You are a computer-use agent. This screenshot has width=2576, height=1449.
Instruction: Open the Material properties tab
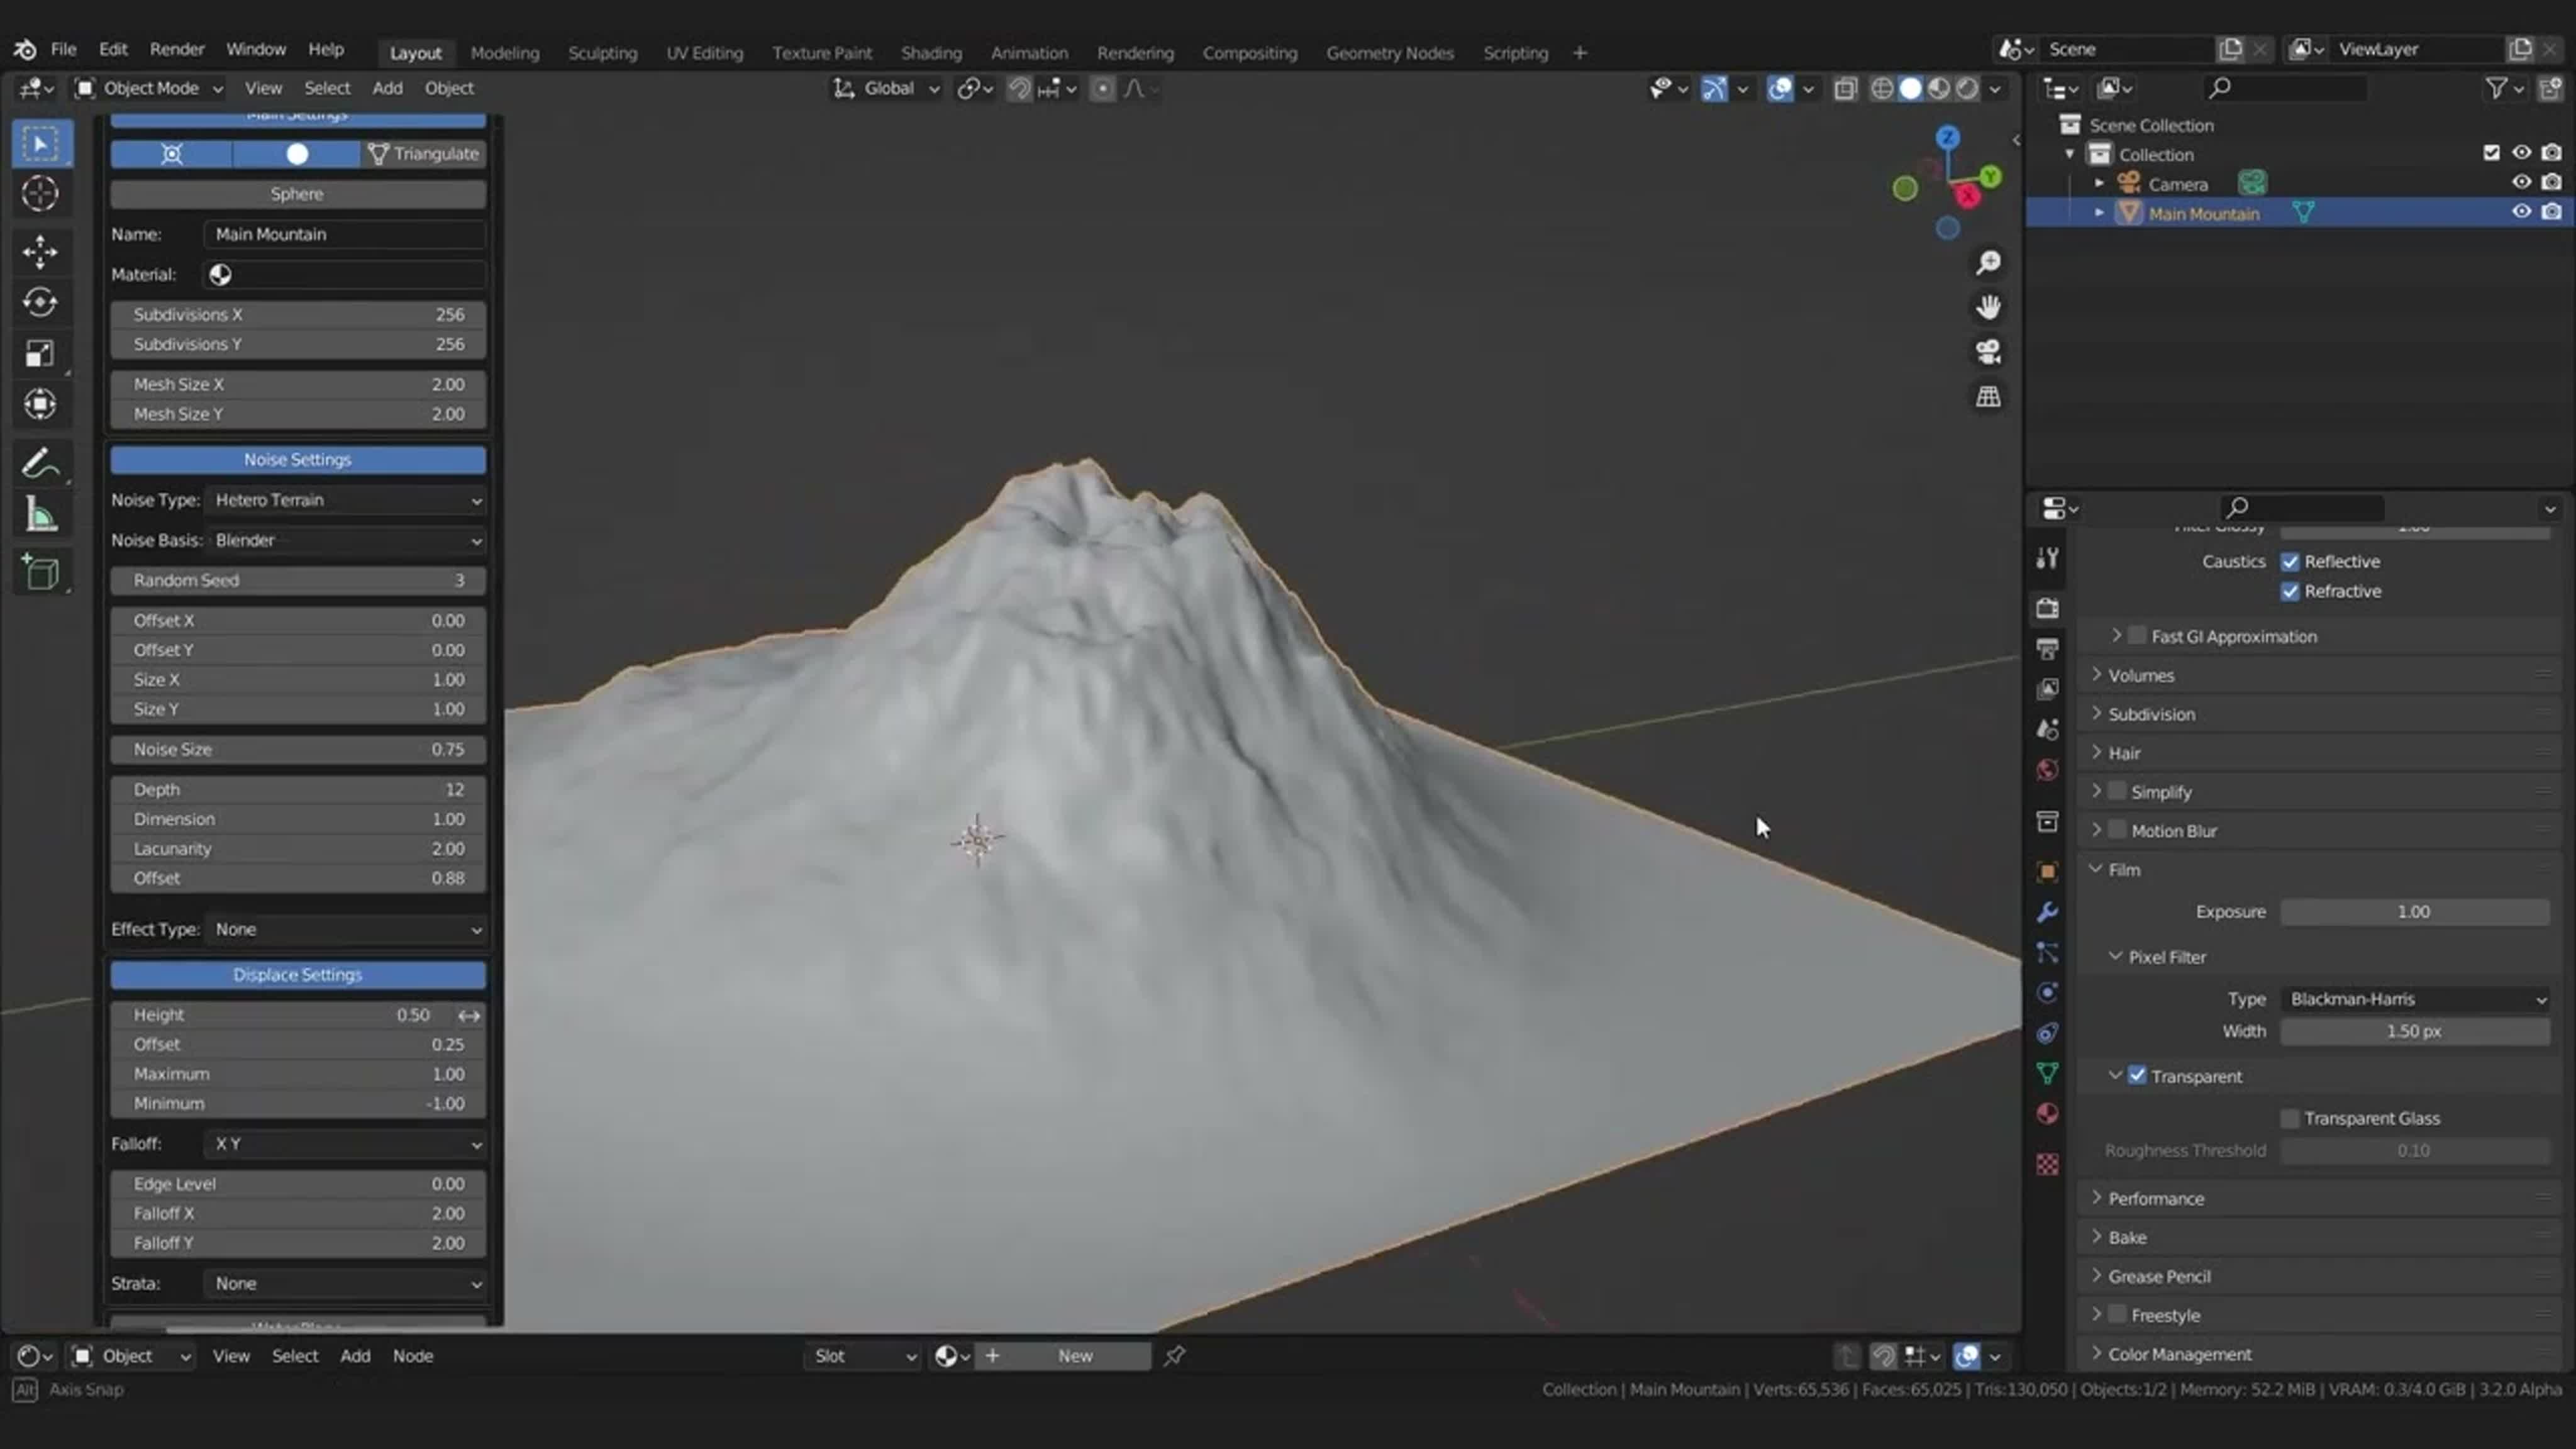2047,1114
